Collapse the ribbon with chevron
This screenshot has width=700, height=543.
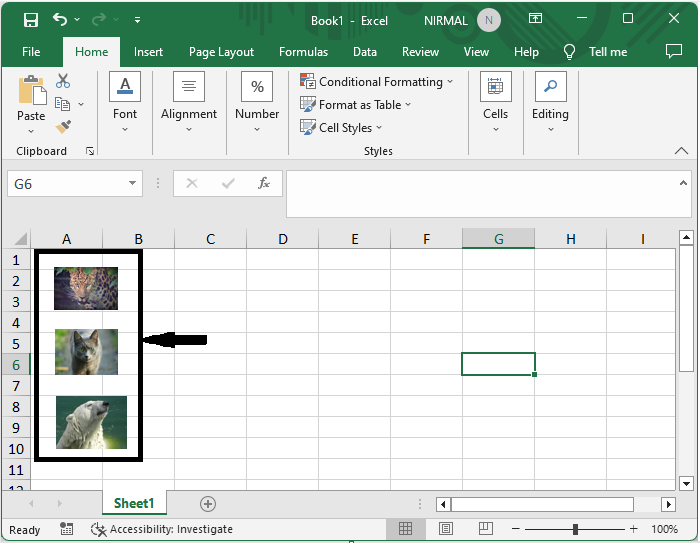681,150
